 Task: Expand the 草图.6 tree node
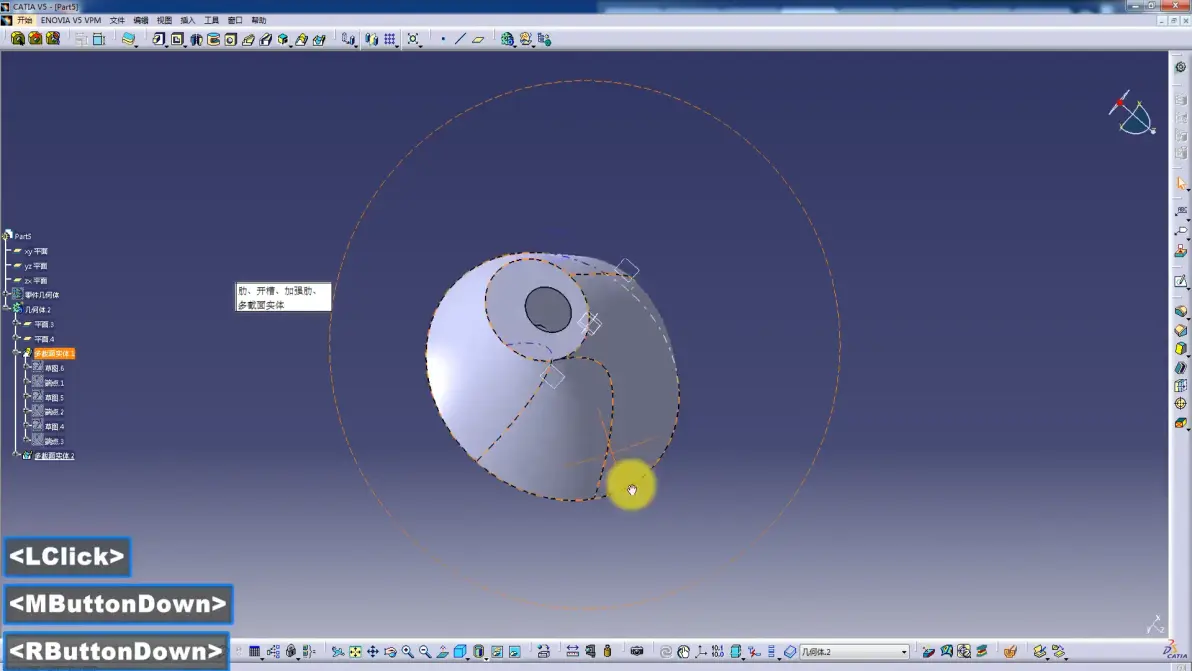click(27, 368)
